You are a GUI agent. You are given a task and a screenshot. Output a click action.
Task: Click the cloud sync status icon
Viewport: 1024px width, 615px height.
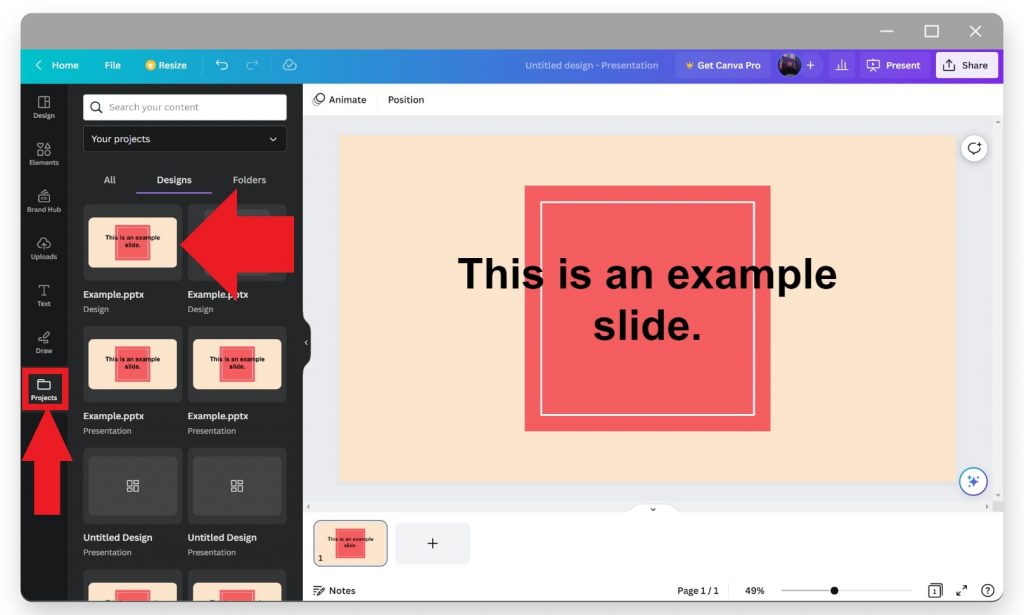pyautogui.click(x=289, y=64)
